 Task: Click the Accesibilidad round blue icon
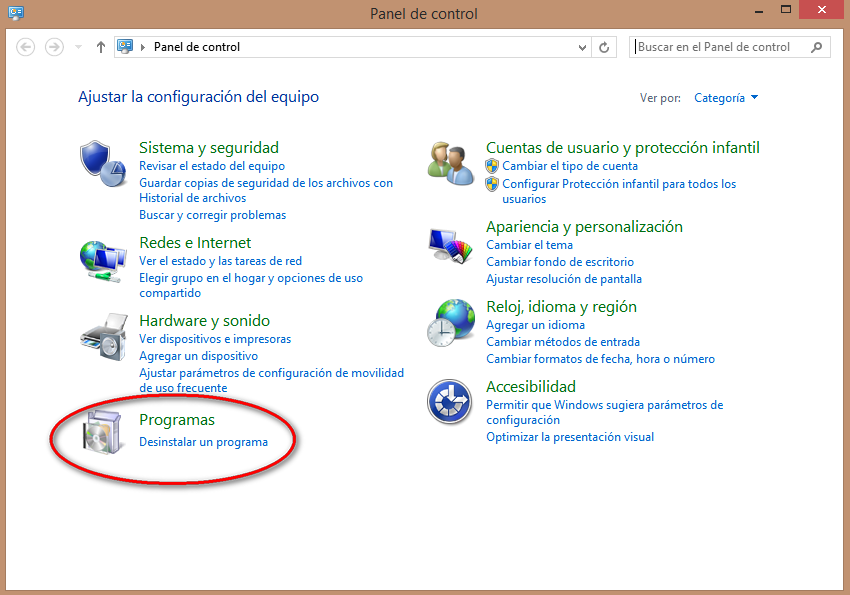(x=449, y=402)
